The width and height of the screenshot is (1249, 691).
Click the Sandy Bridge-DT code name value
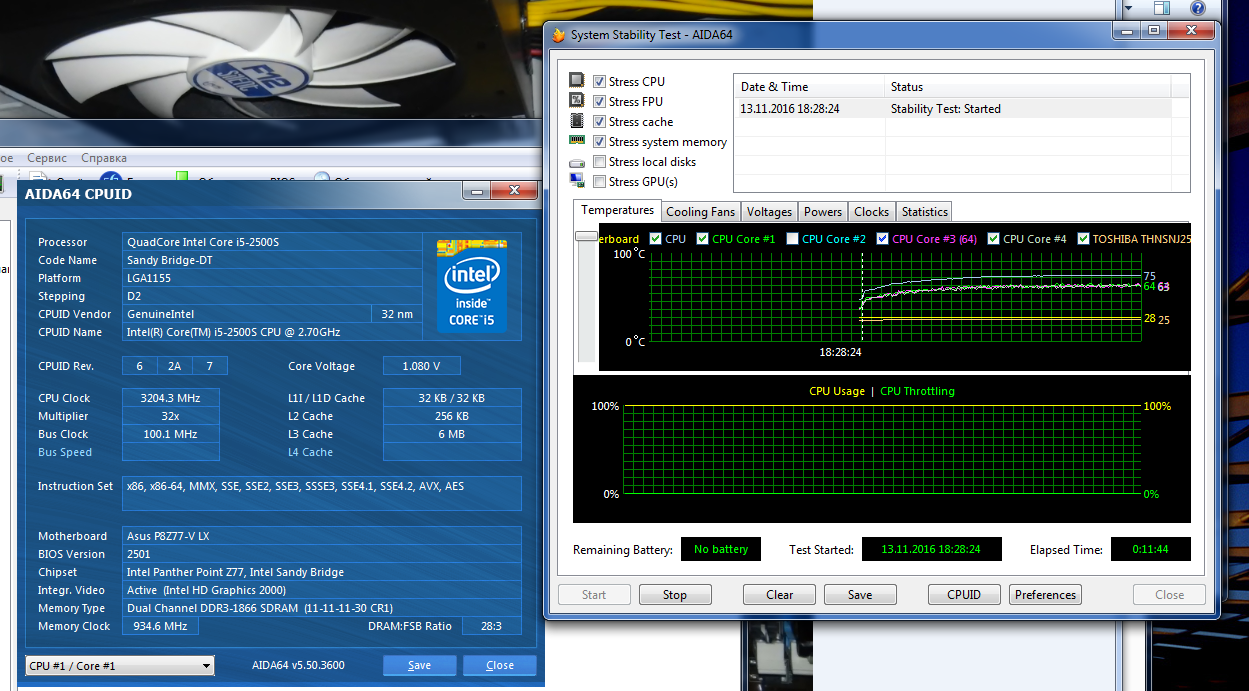click(272, 260)
